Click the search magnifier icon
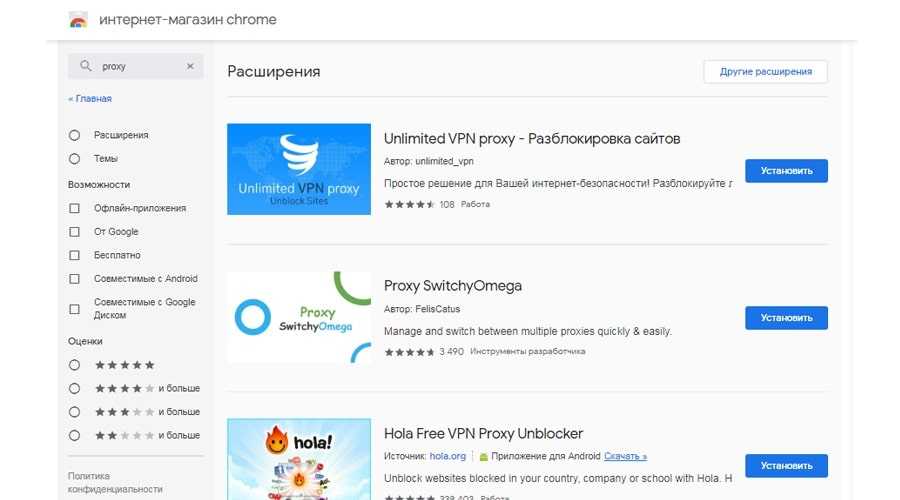Screen dimensions: 900x500 [x=84, y=67]
